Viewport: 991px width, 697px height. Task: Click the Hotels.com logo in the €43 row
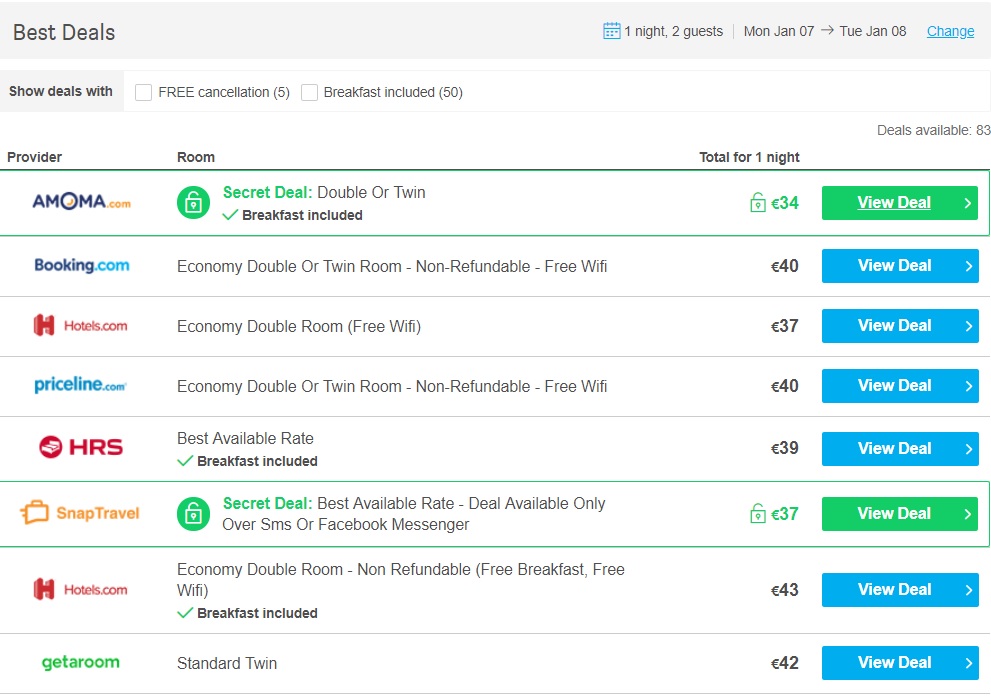click(x=80, y=590)
